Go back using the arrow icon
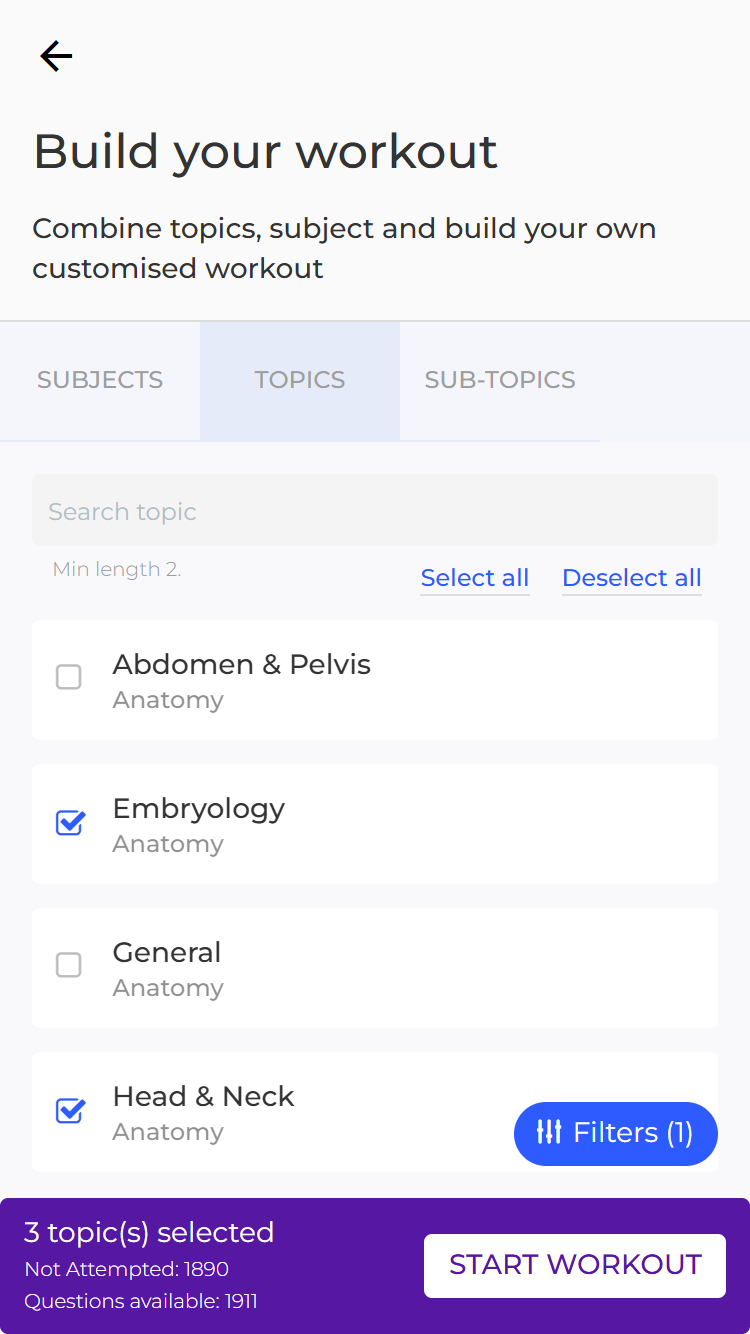Viewport: 750px width, 1334px height. coord(56,56)
